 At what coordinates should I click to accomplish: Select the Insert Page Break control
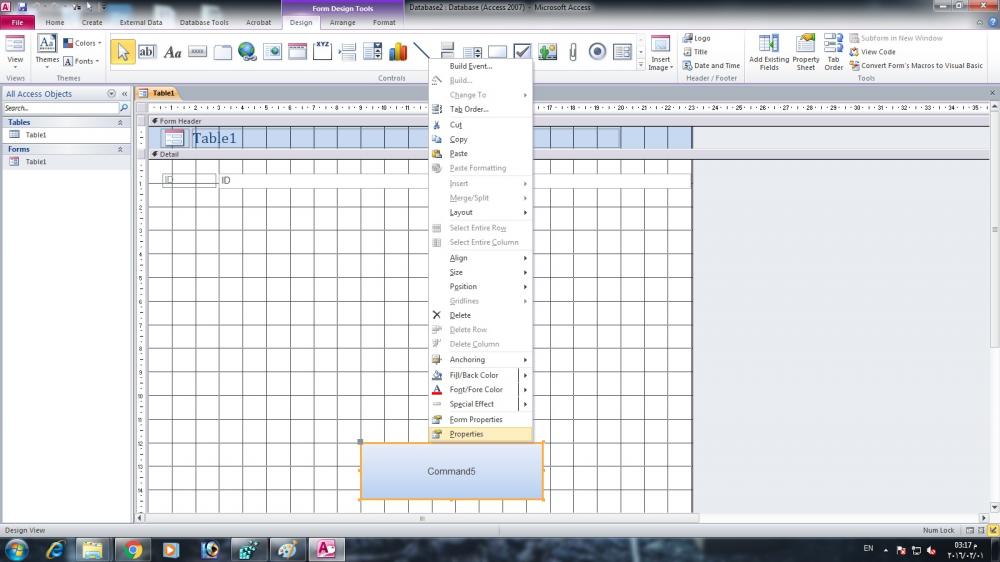pyautogui.click(x=348, y=52)
